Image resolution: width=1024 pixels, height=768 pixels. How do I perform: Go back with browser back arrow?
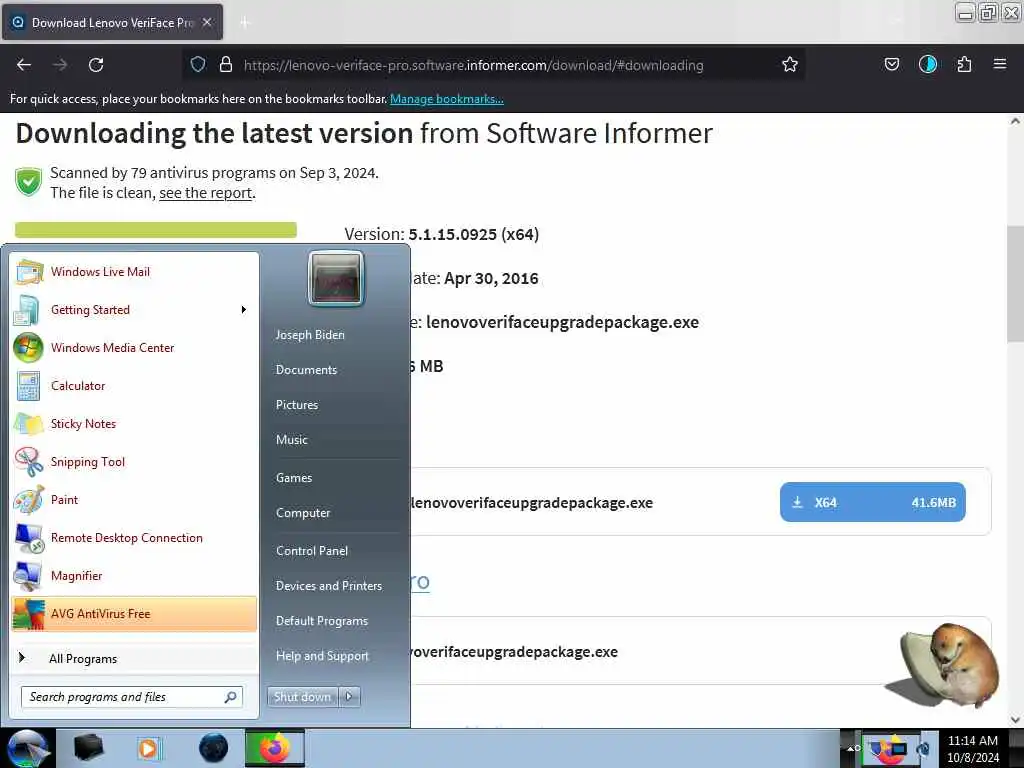tap(24, 65)
